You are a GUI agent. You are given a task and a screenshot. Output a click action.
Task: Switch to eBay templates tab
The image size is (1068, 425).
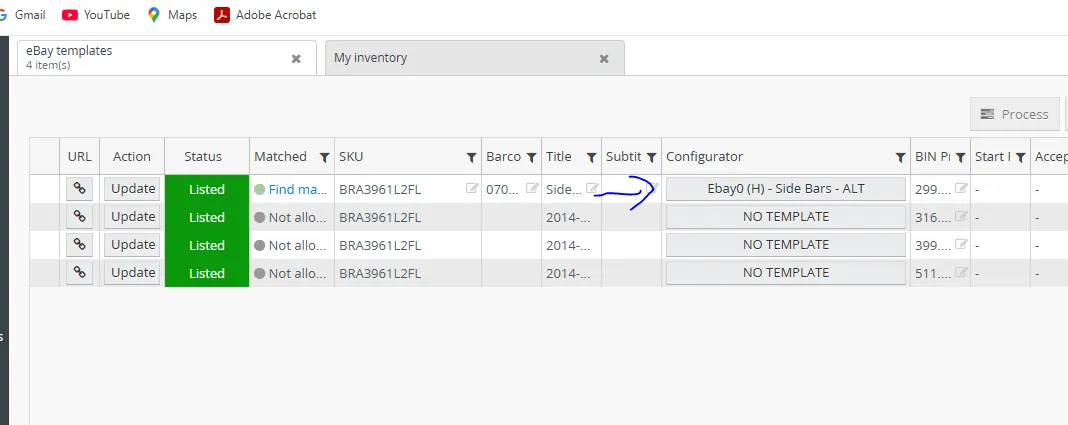tap(167, 57)
